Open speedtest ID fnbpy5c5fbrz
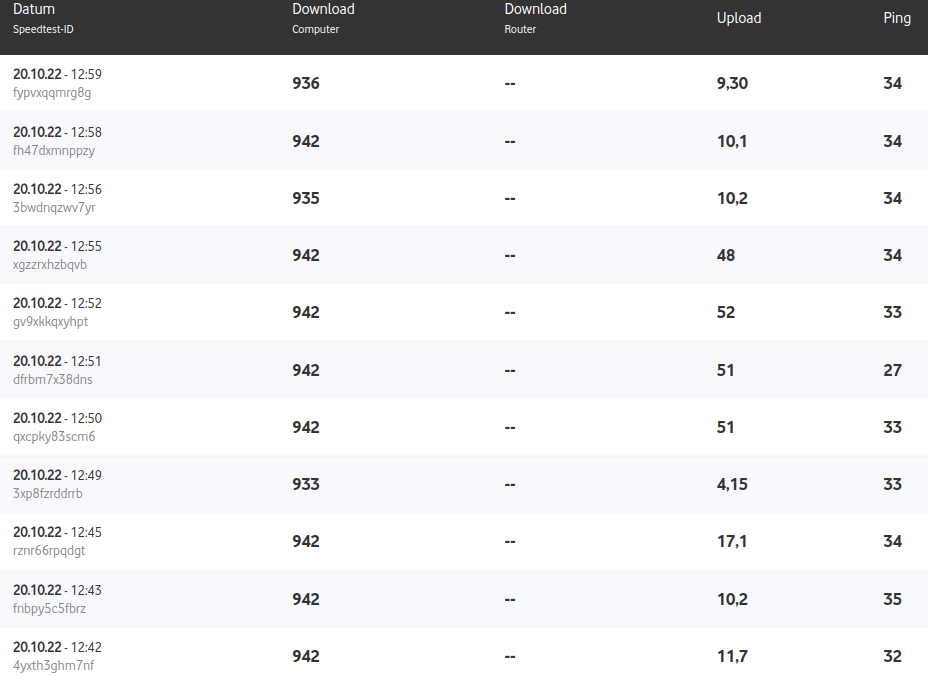 tap(50, 609)
